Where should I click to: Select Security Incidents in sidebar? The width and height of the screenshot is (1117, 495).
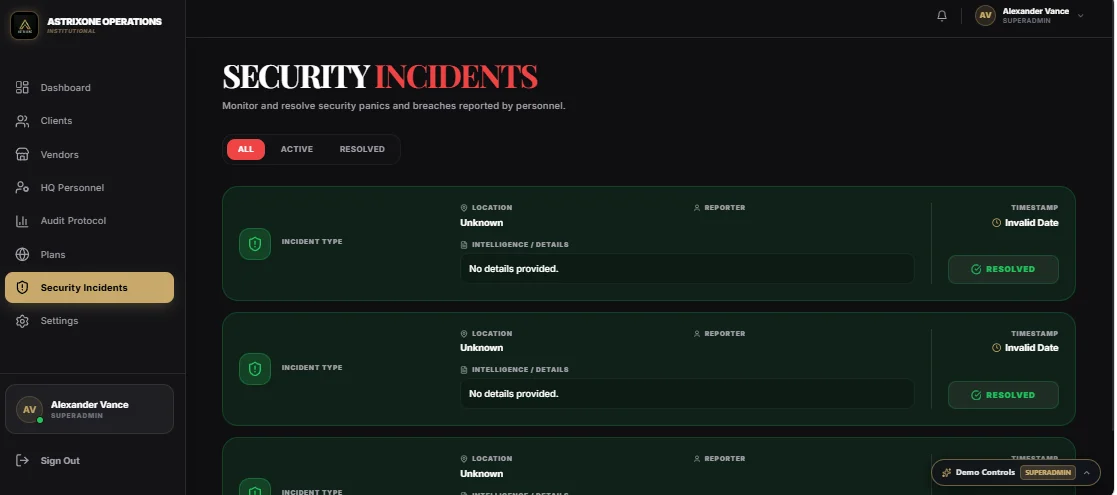pyautogui.click(x=89, y=288)
